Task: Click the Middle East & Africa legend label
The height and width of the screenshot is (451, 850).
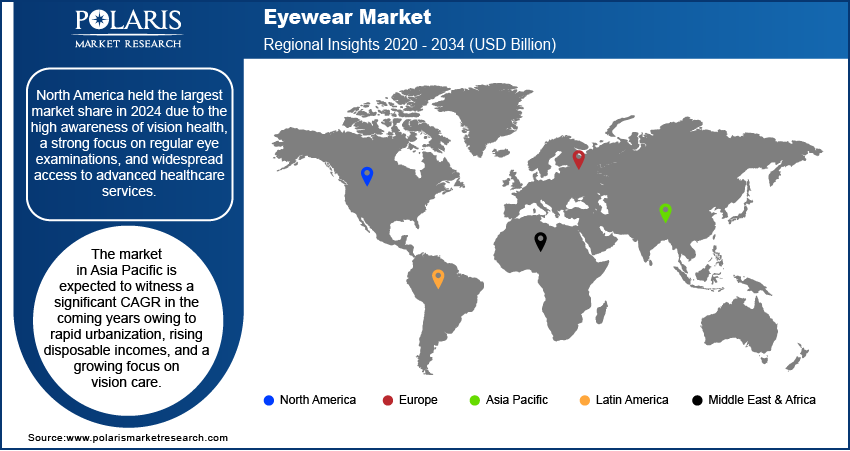Action: (762, 400)
